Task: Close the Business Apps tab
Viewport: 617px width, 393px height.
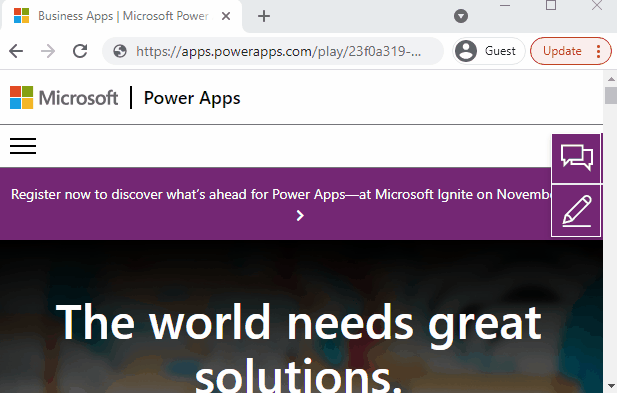Action: point(226,16)
